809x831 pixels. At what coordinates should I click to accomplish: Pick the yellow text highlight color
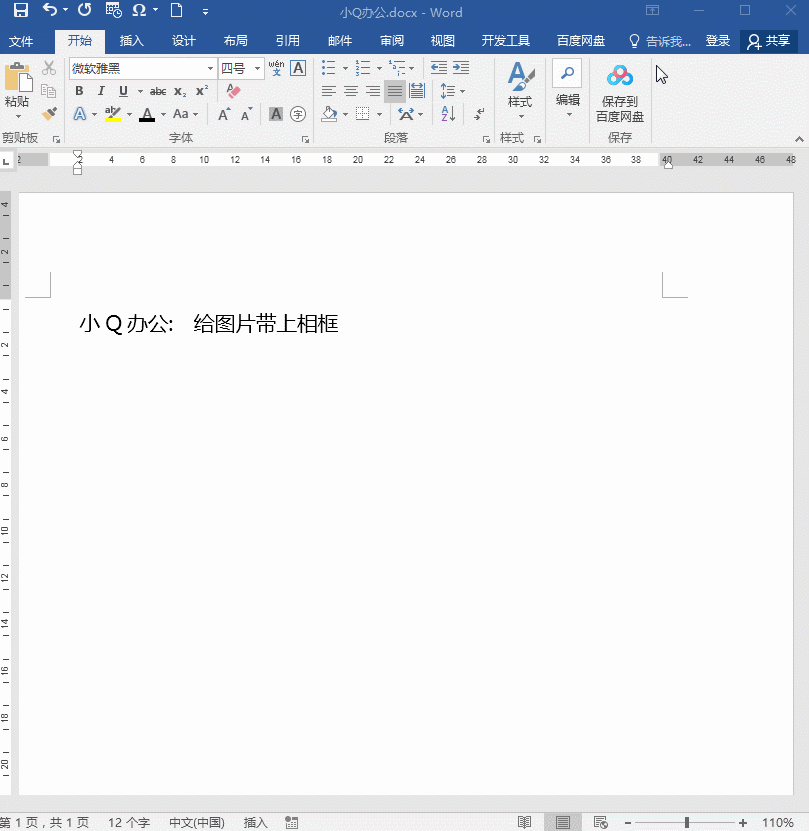(112, 113)
